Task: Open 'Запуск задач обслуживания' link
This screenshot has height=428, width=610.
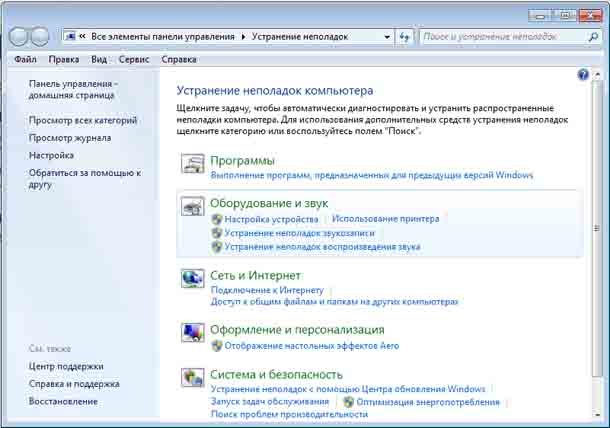Action: coord(270,401)
